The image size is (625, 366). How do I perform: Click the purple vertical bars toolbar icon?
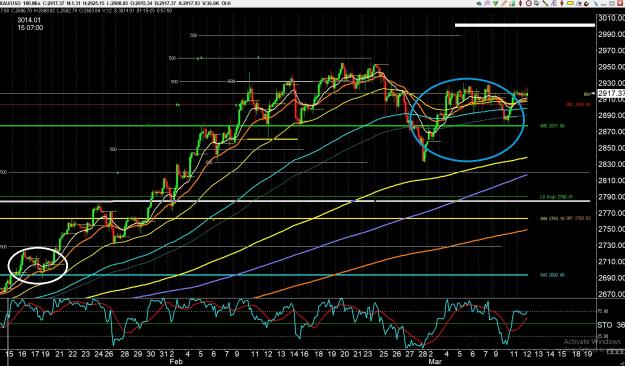pos(554,3)
